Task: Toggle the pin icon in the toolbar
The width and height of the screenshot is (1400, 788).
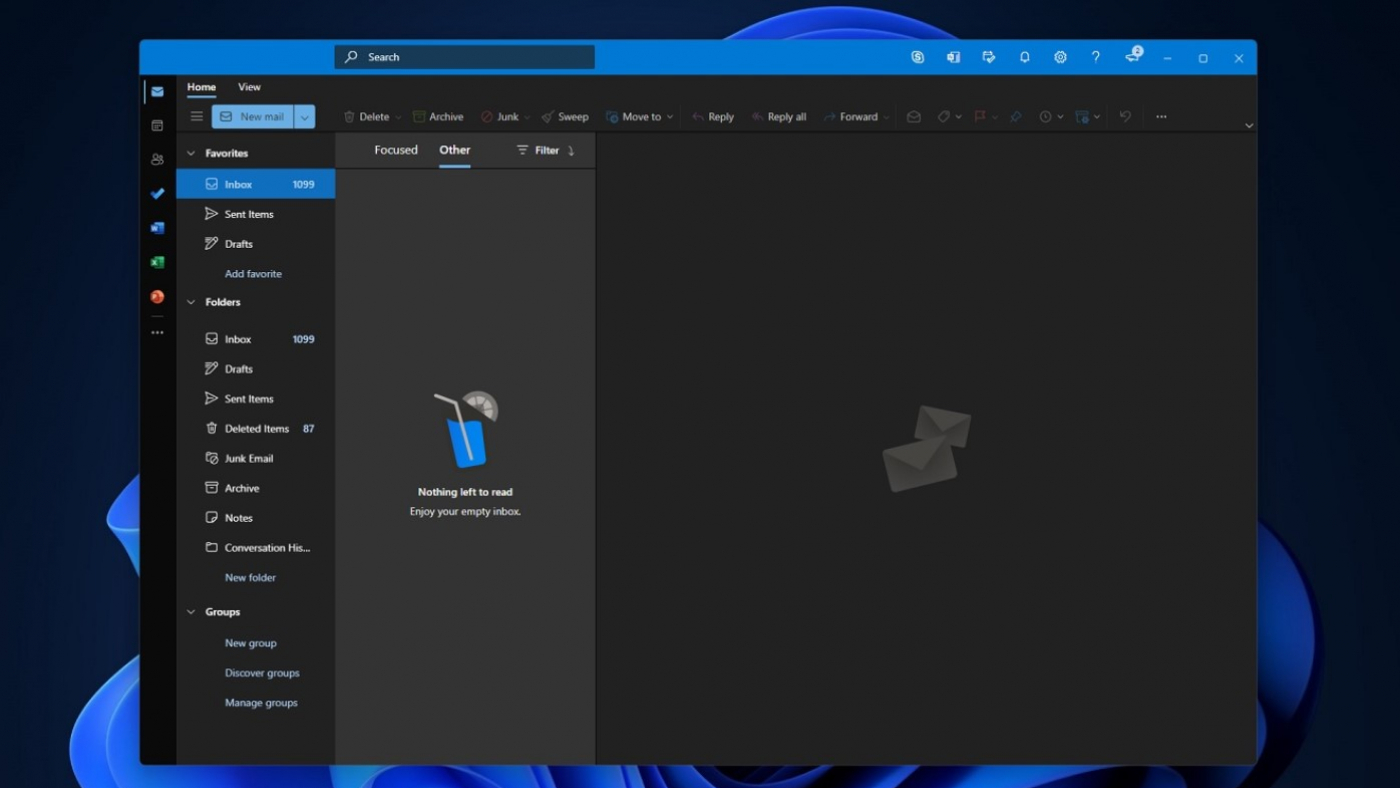Action: [x=1016, y=117]
